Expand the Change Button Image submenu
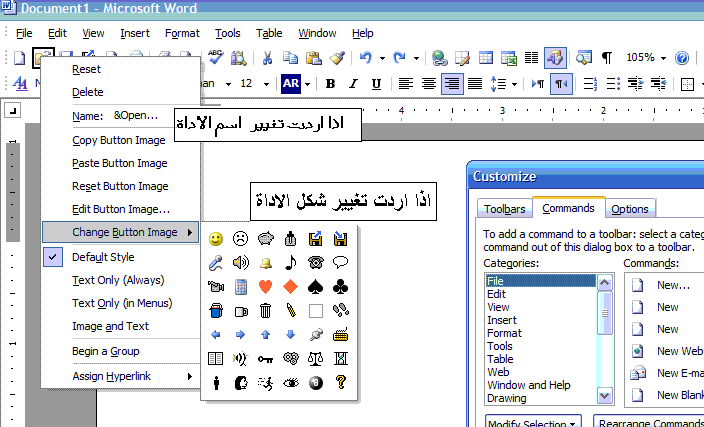The width and height of the screenshot is (704, 427). pos(120,232)
